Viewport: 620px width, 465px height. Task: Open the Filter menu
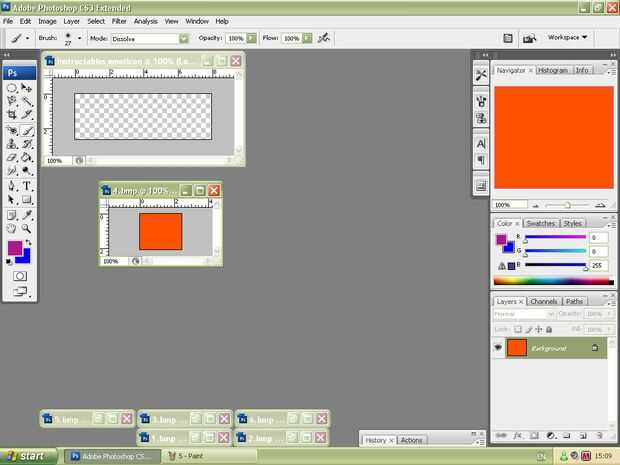click(119, 21)
